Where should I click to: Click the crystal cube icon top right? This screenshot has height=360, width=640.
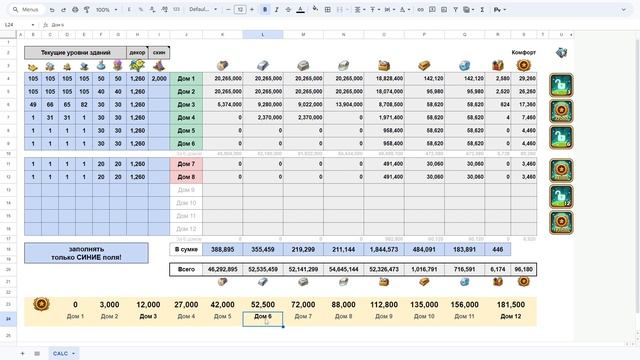tap(562, 52)
